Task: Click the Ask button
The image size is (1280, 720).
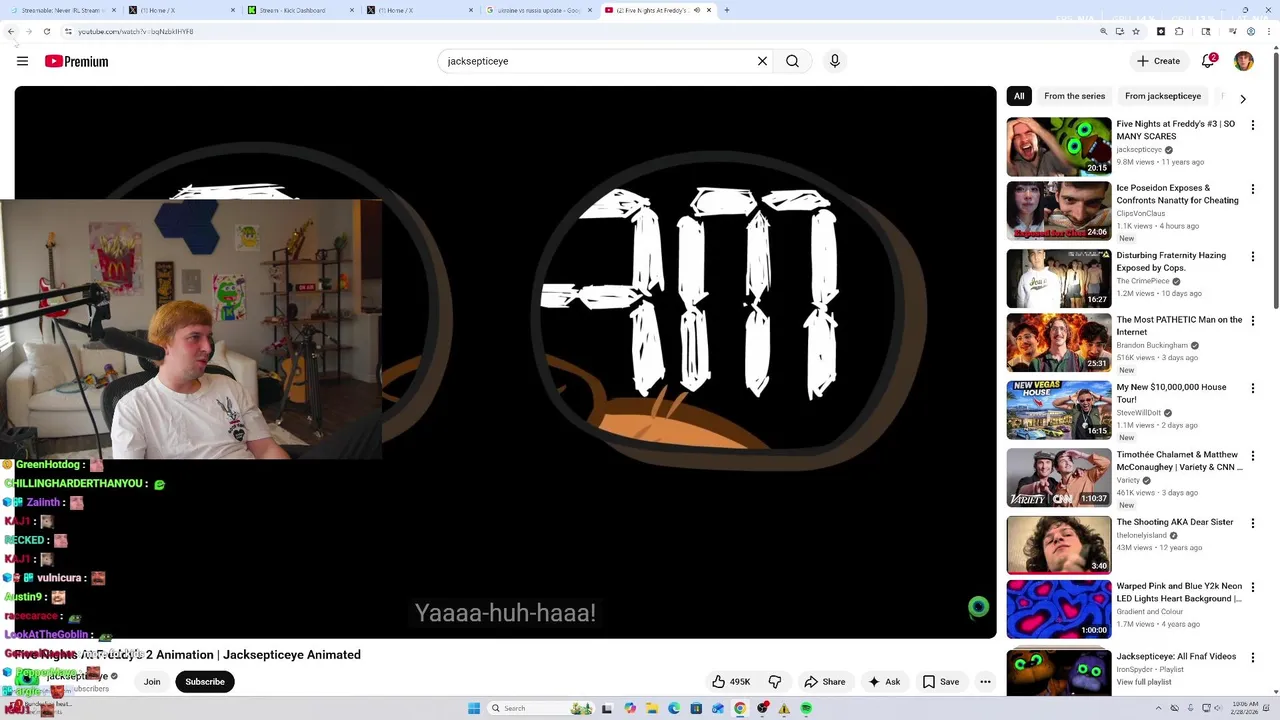Action: [x=884, y=682]
